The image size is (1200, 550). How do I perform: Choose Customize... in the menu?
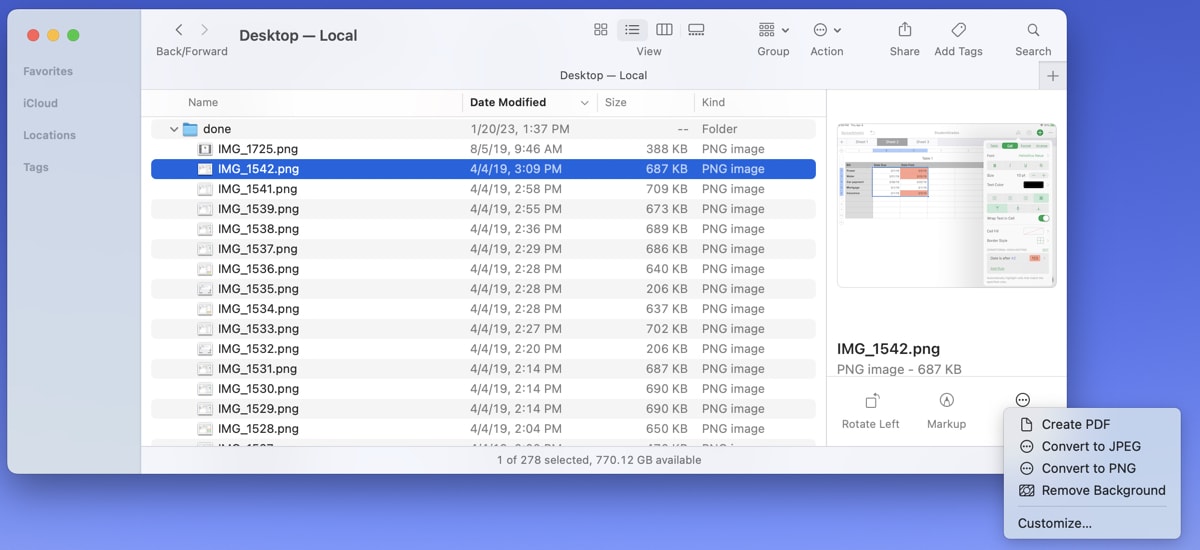(x=1055, y=523)
